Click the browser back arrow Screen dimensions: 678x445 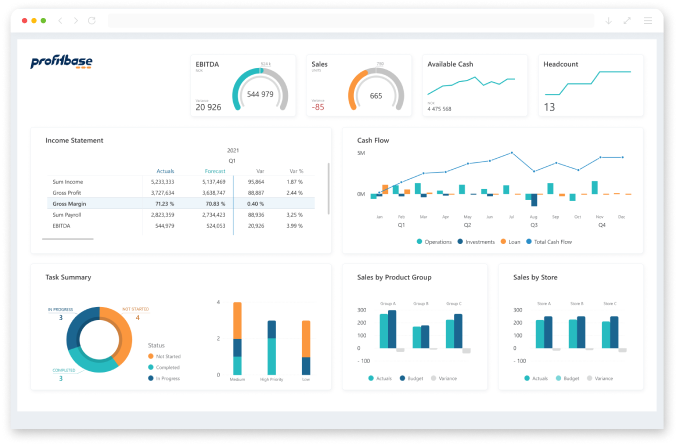[61, 20]
